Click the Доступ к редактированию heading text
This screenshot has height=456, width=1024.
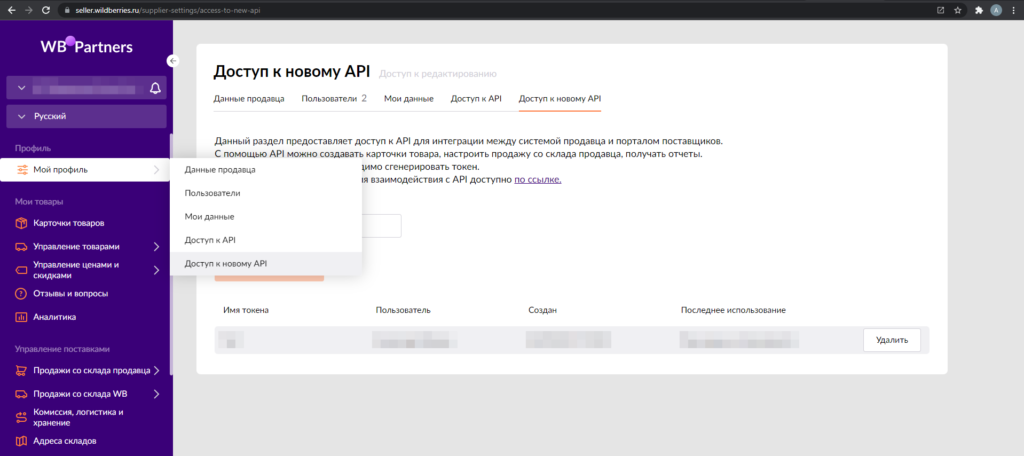point(438,74)
